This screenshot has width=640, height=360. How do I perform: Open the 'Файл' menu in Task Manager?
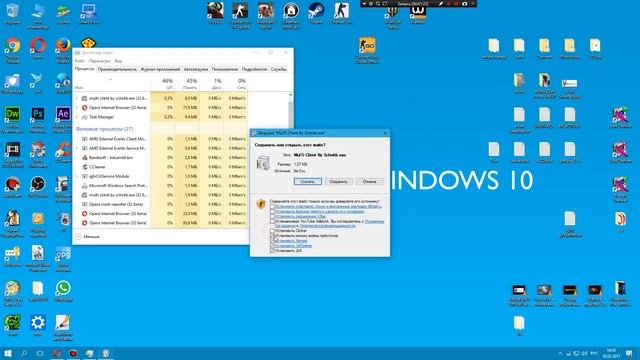(x=80, y=61)
